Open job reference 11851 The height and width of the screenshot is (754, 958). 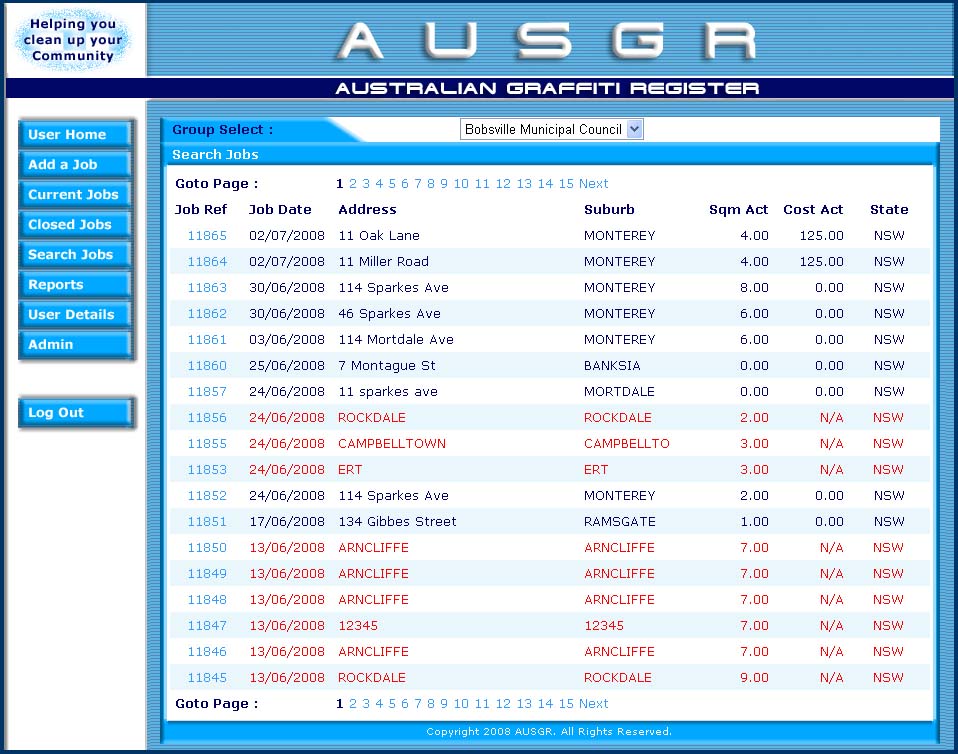click(x=207, y=522)
